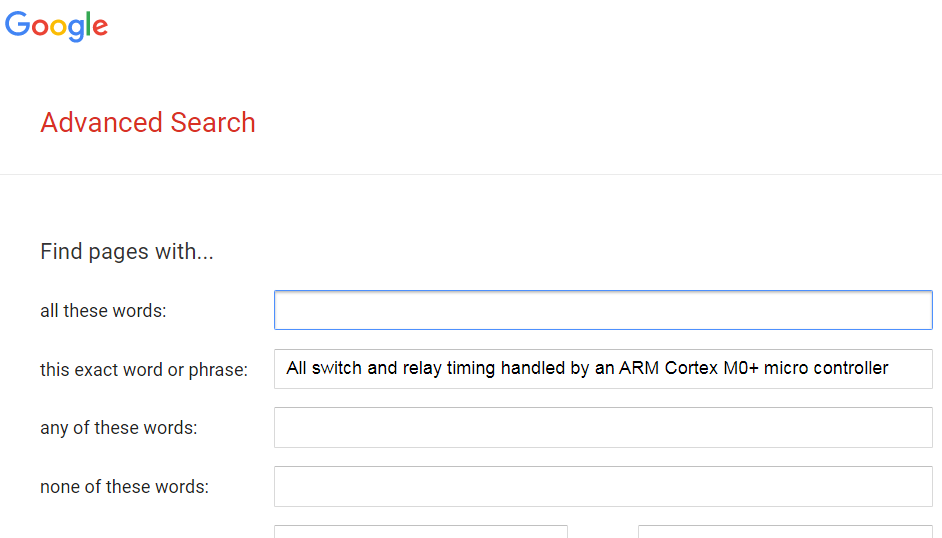Click the 'all these words:' label
The height and width of the screenshot is (538, 942).
coord(103,311)
